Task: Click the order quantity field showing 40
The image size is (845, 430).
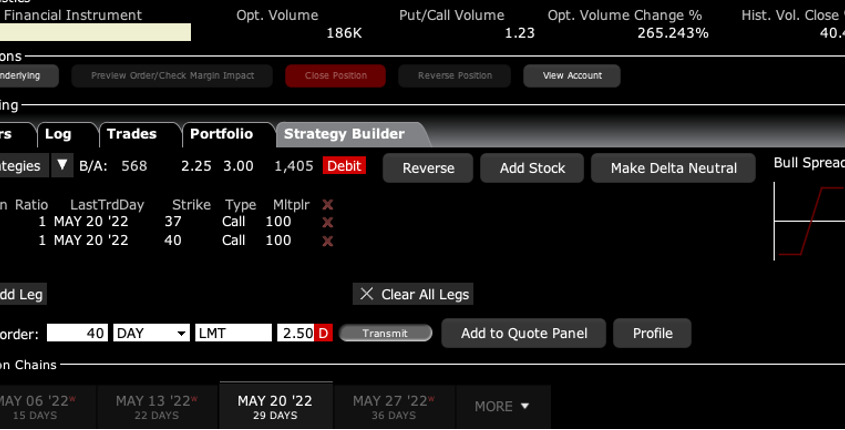Action: click(x=77, y=333)
